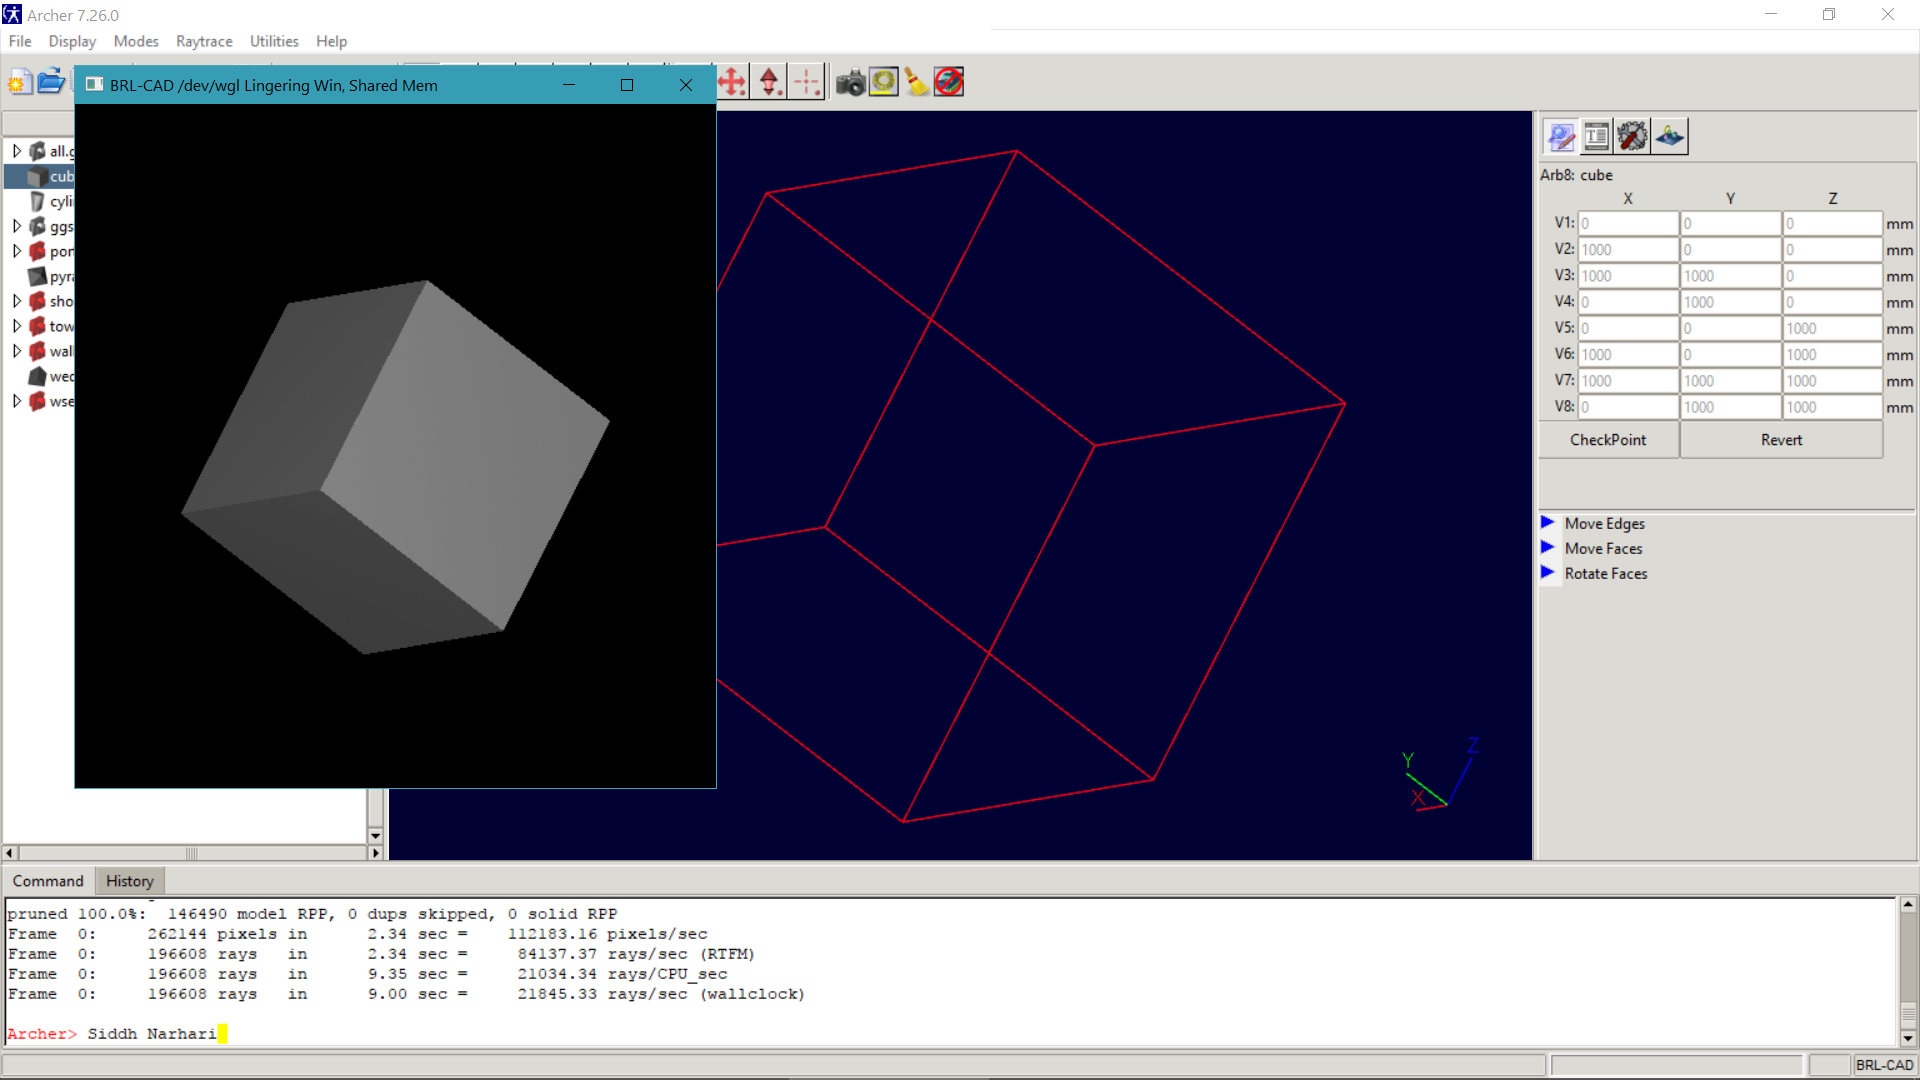Click the camera raytrace icon

(x=850, y=82)
